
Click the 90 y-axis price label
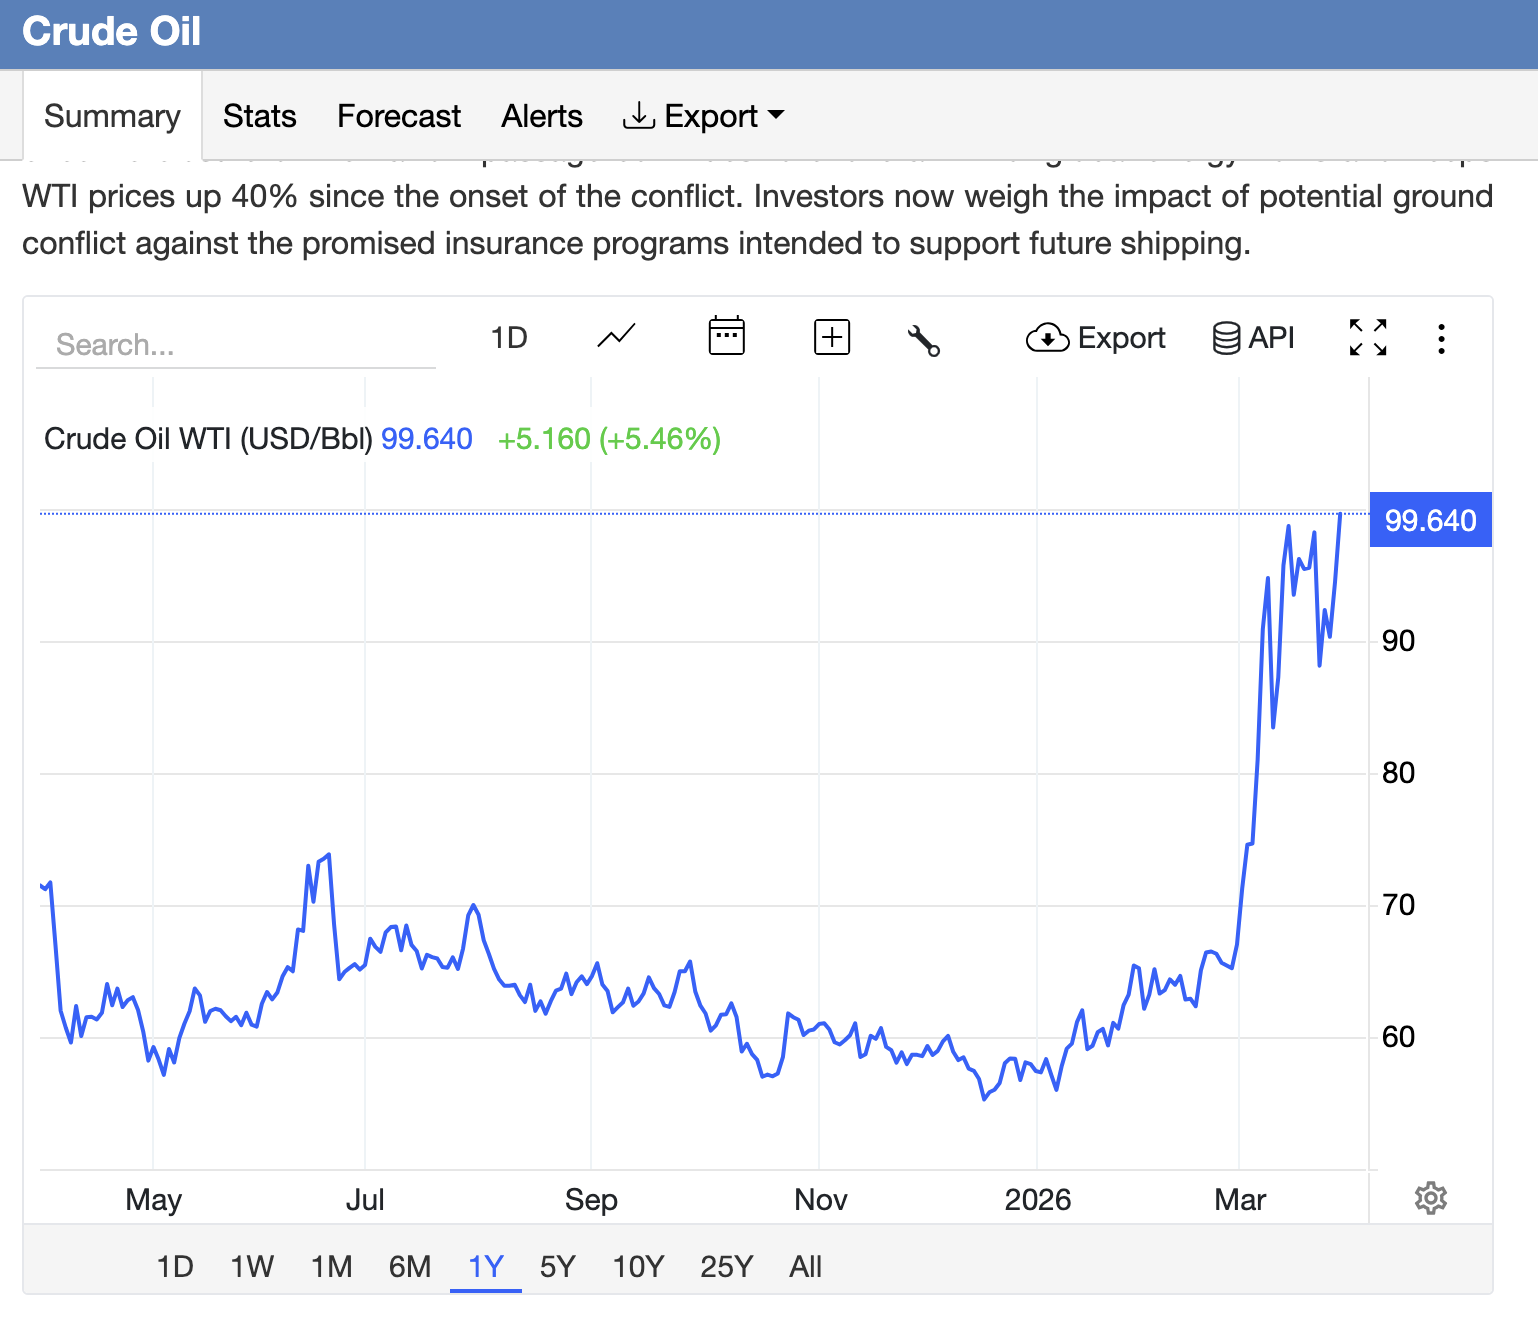(1398, 641)
